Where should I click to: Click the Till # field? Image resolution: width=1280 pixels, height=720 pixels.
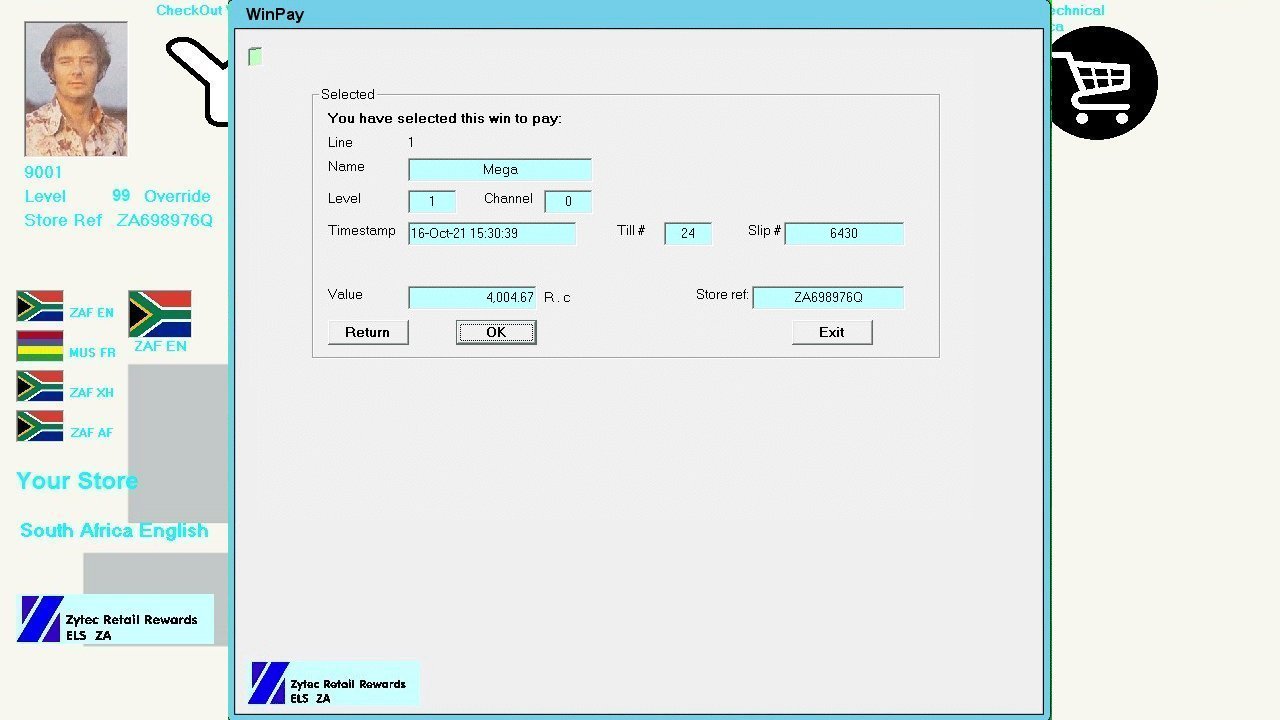pyautogui.click(x=688, y=233)
